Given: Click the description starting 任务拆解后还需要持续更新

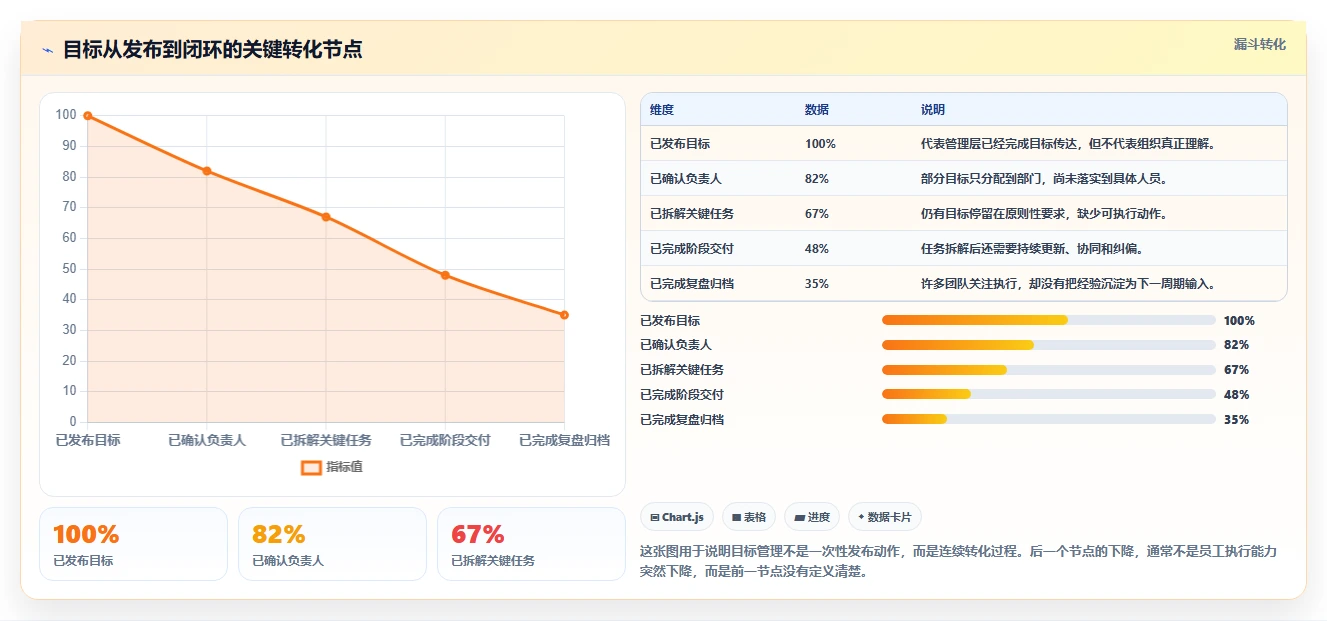Looking at the screenshot, I should click(1032, 249).
